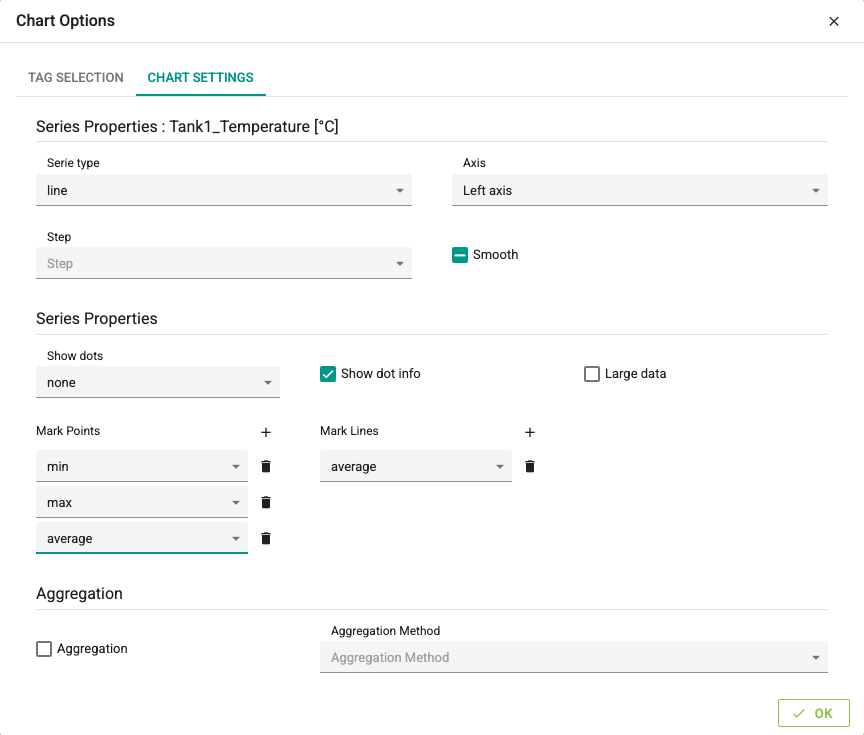Open the Serie type dropdown
Image resolution: width=864 pixels, height=735 pixels.
point(224,190)
